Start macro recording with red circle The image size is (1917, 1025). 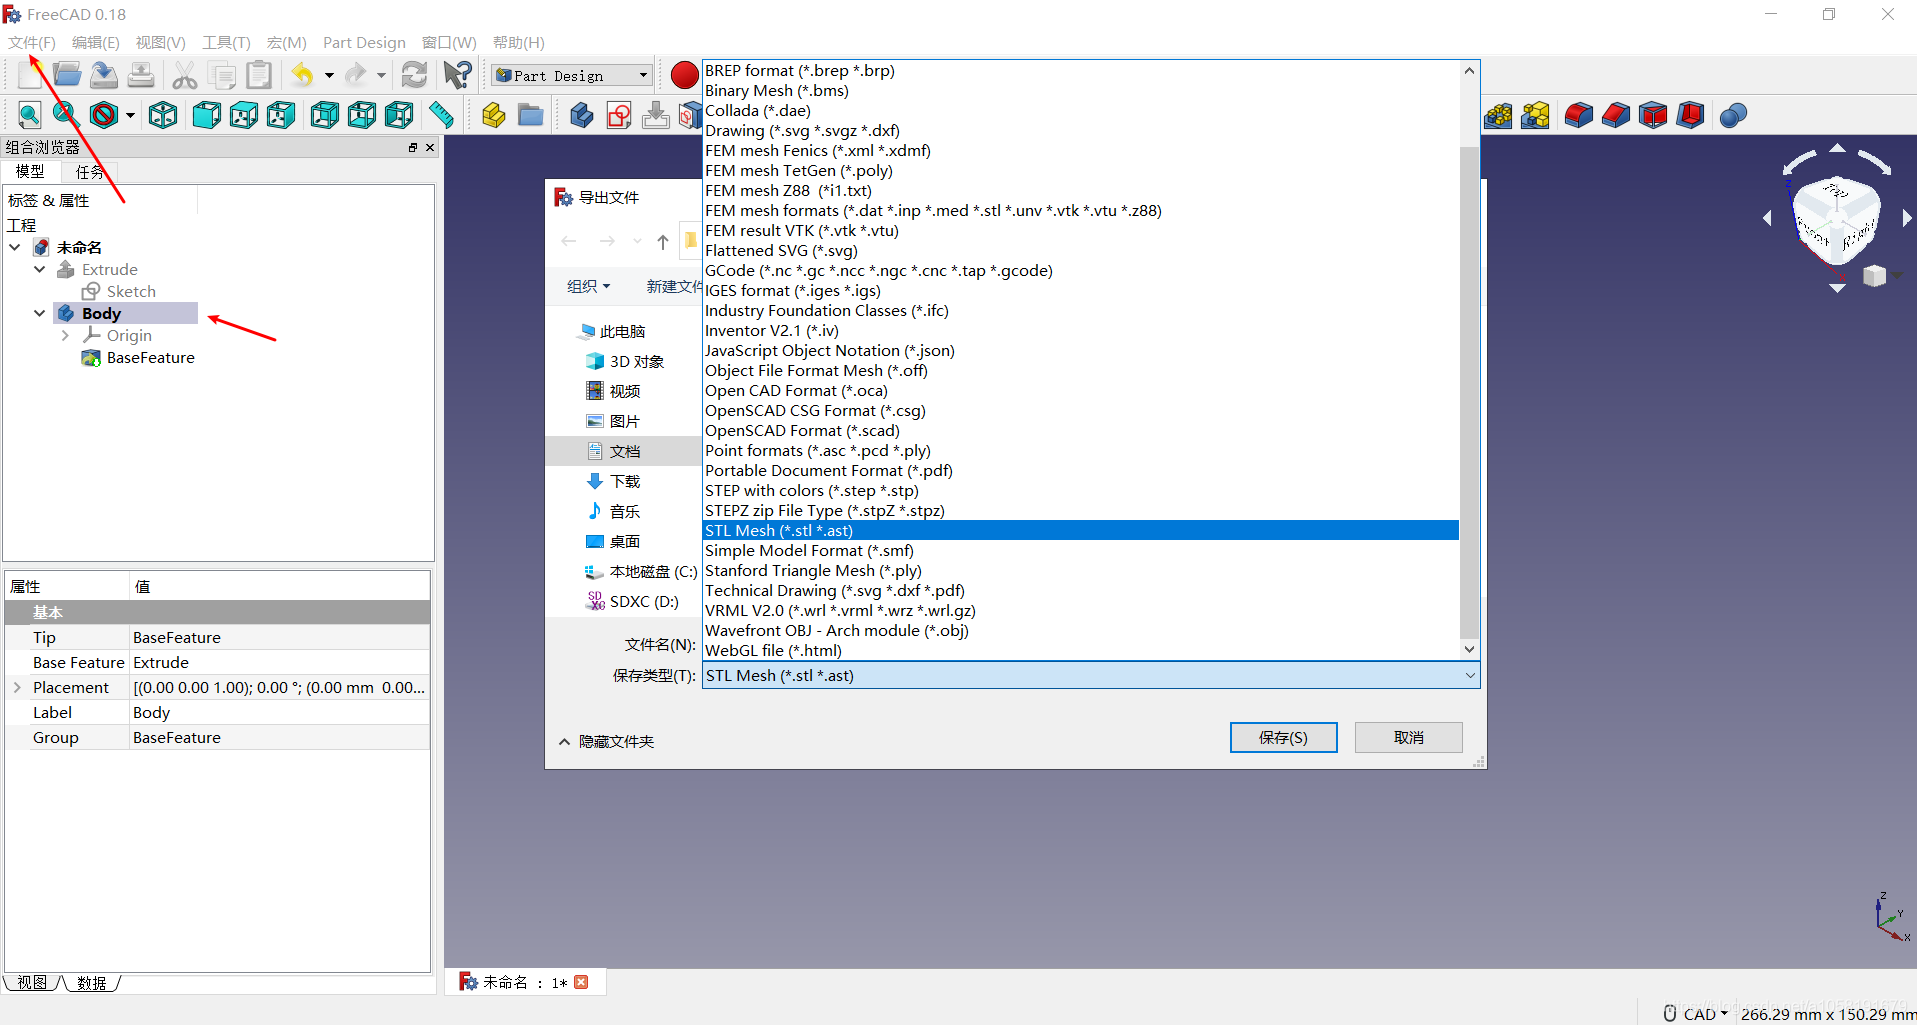click(684, 75)
